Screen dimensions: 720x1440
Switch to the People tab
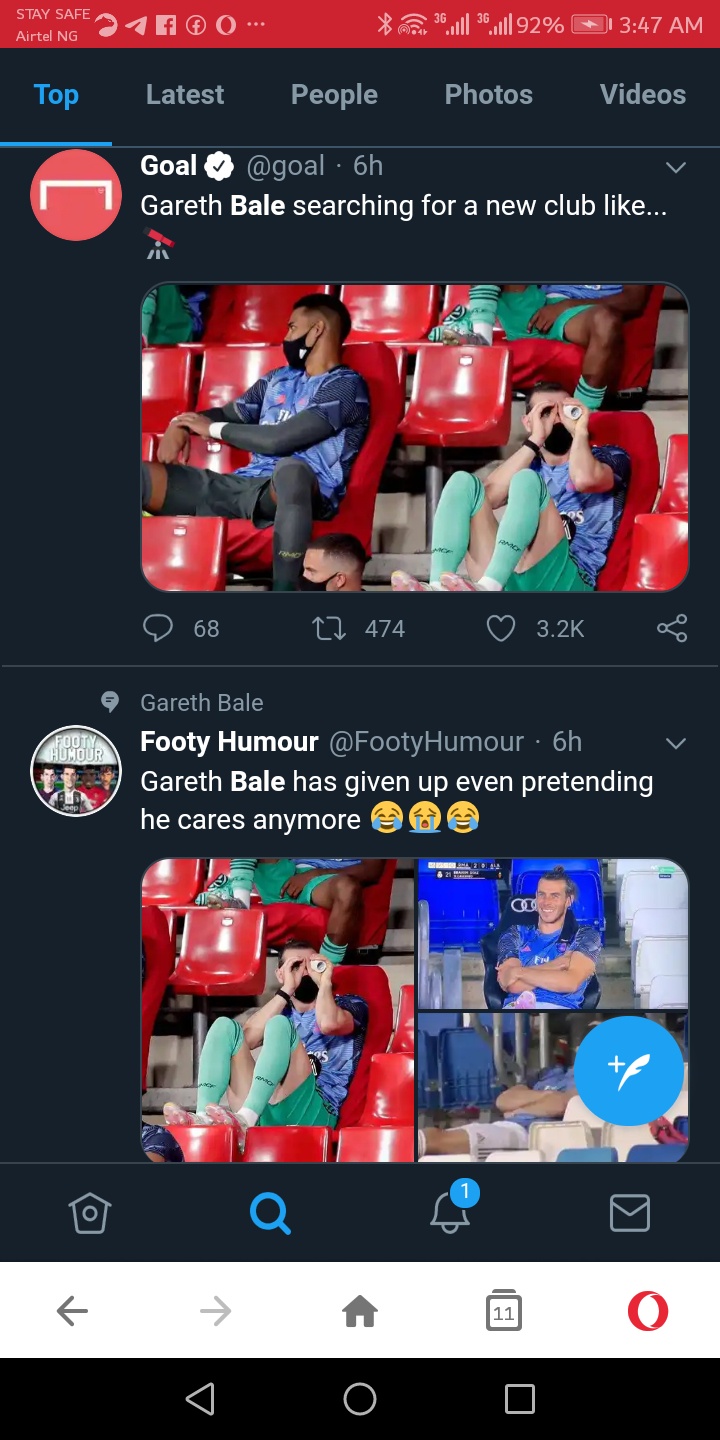tap(334, 95)
